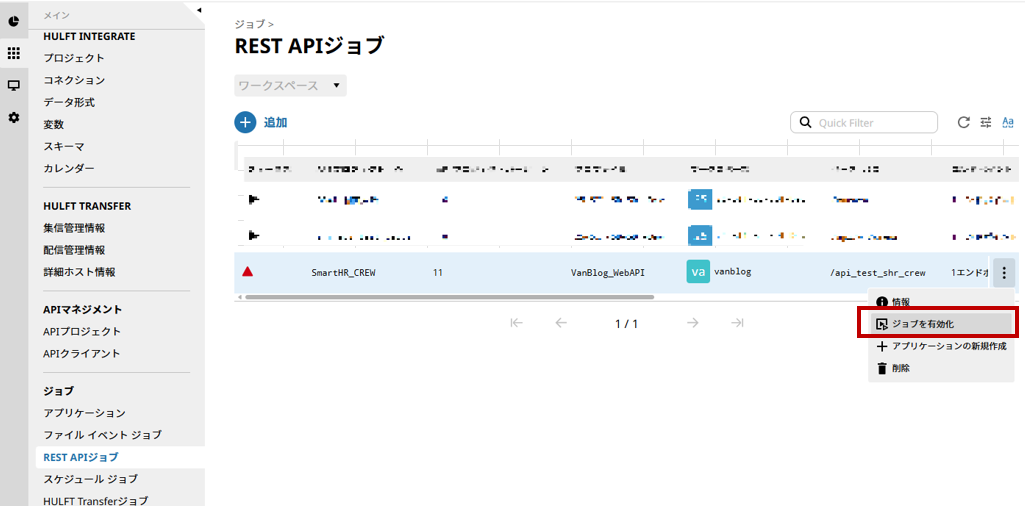Click the Aa text size icon

click(1007, 122)
